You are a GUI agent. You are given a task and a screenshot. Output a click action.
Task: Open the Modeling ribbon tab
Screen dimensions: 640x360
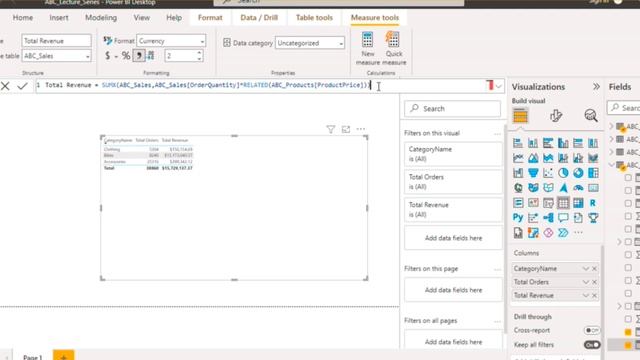pyautogui.click(x=101, y=18)
